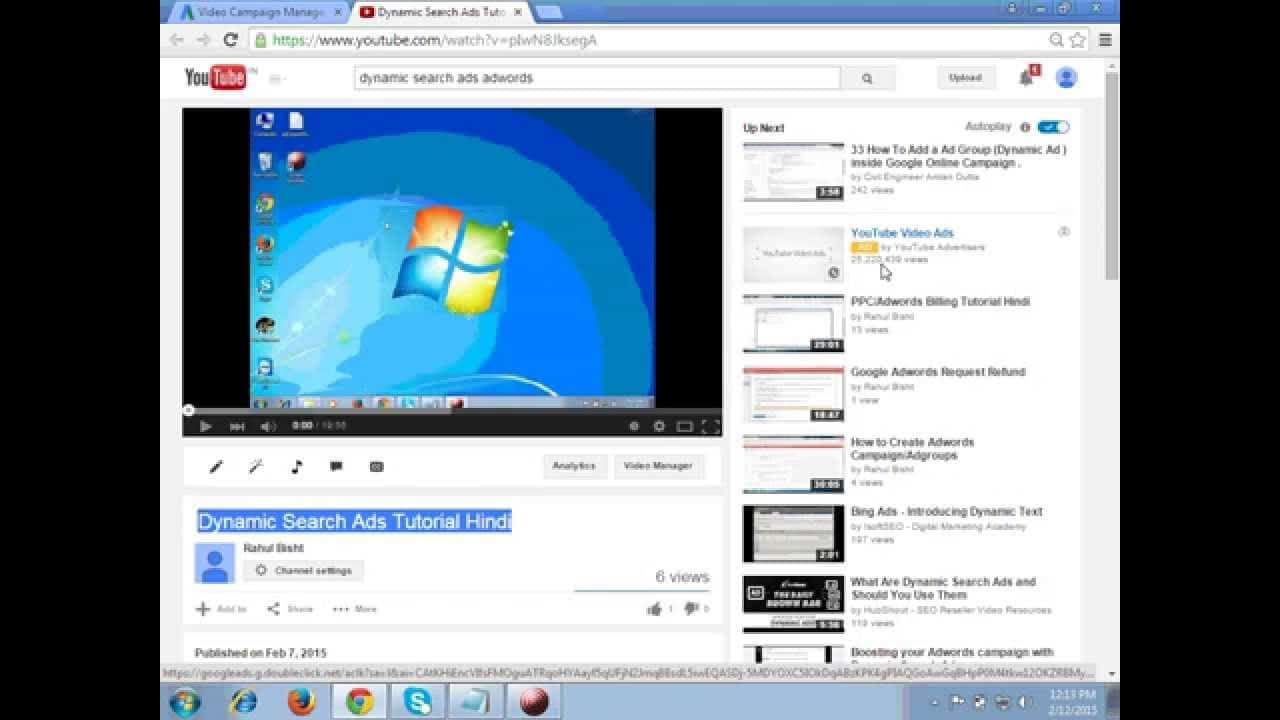
Task: Enter fullscreen mode
Action: pyautogui.click(x=710, y=426)
